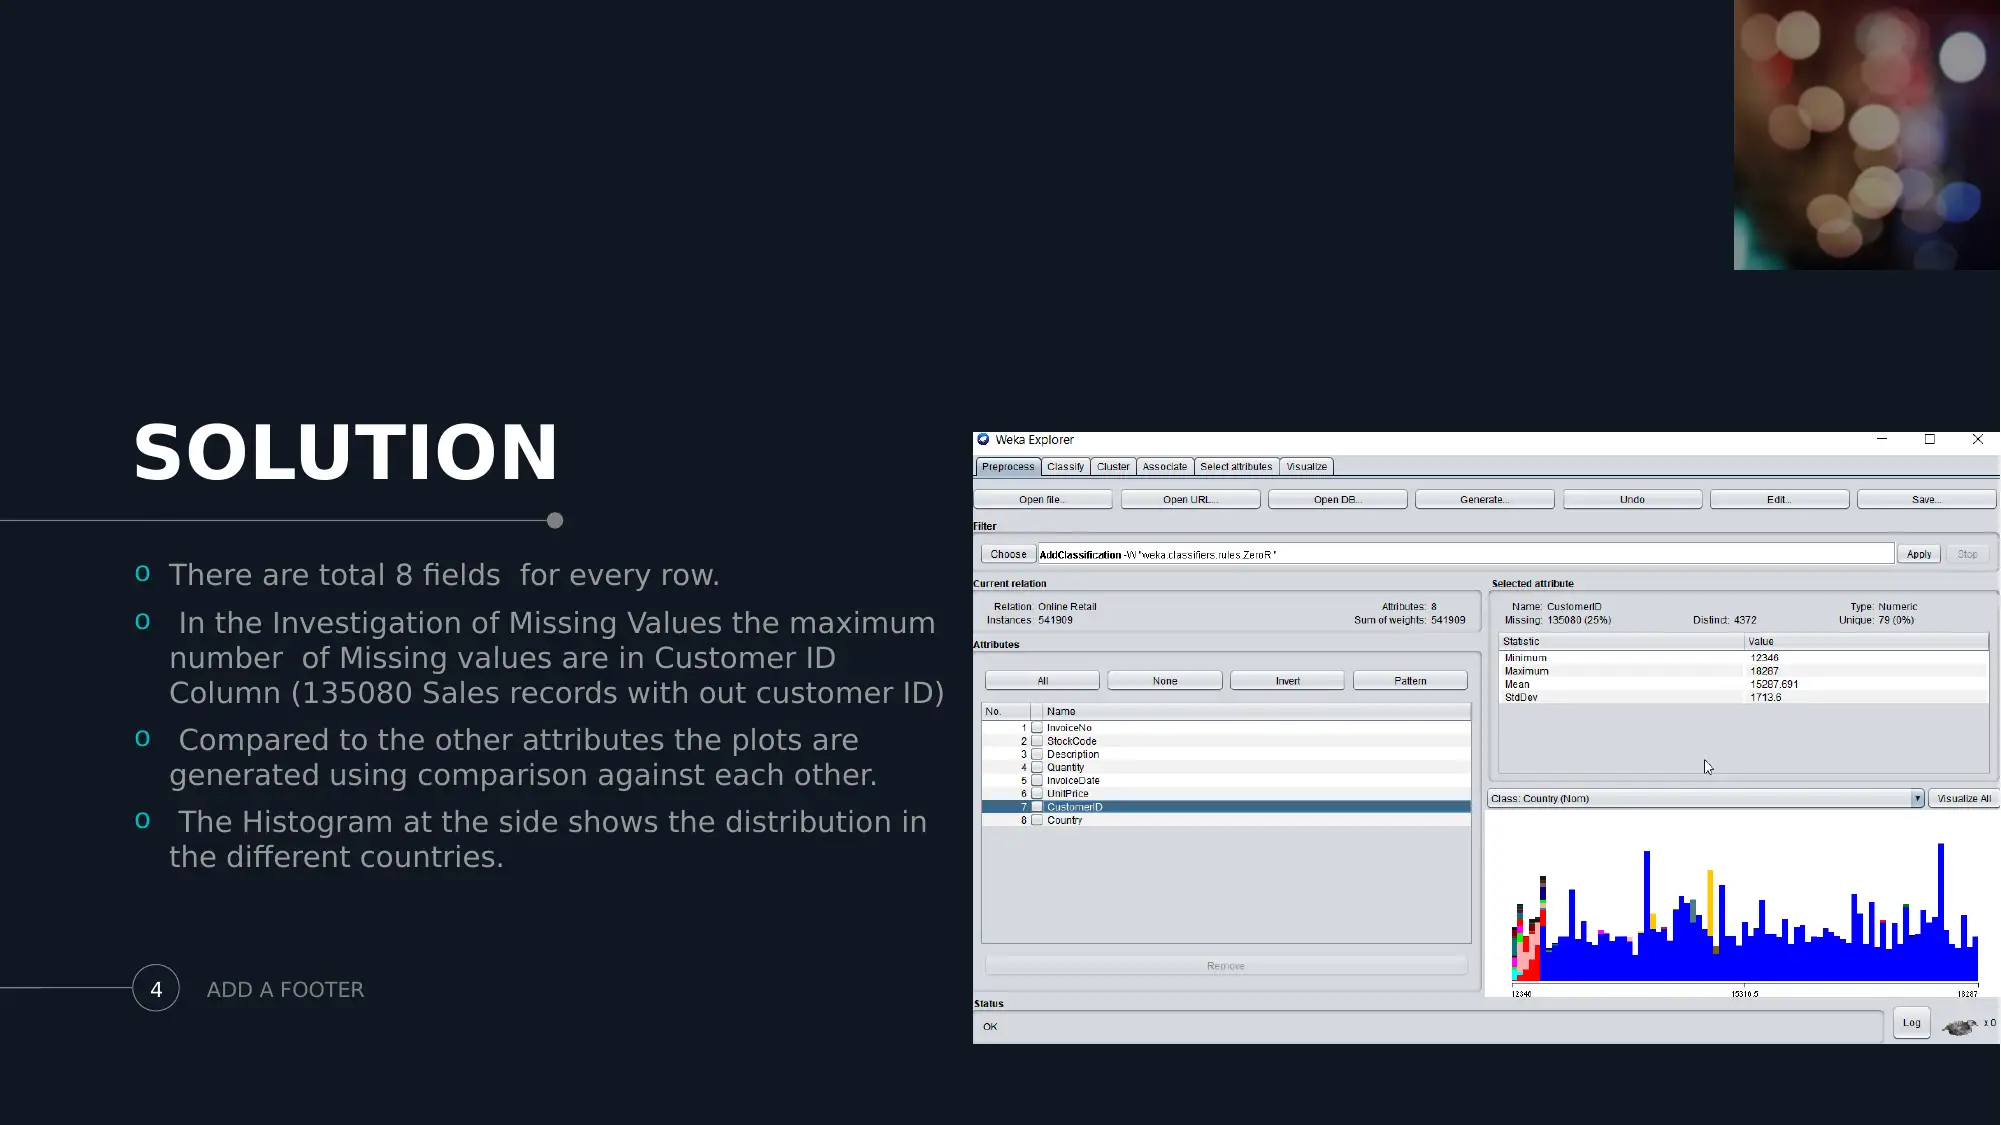Click the Save icon in Weka toolbar
This screenshot has height=1125, width=2001.
1924,499
